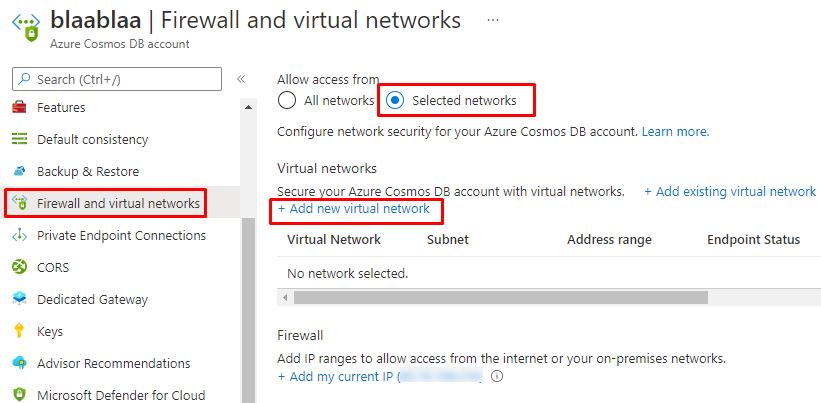Click the Advisor Recommendations icon
The width and height of the screenshot is (821, 403).
coord(19,363)
